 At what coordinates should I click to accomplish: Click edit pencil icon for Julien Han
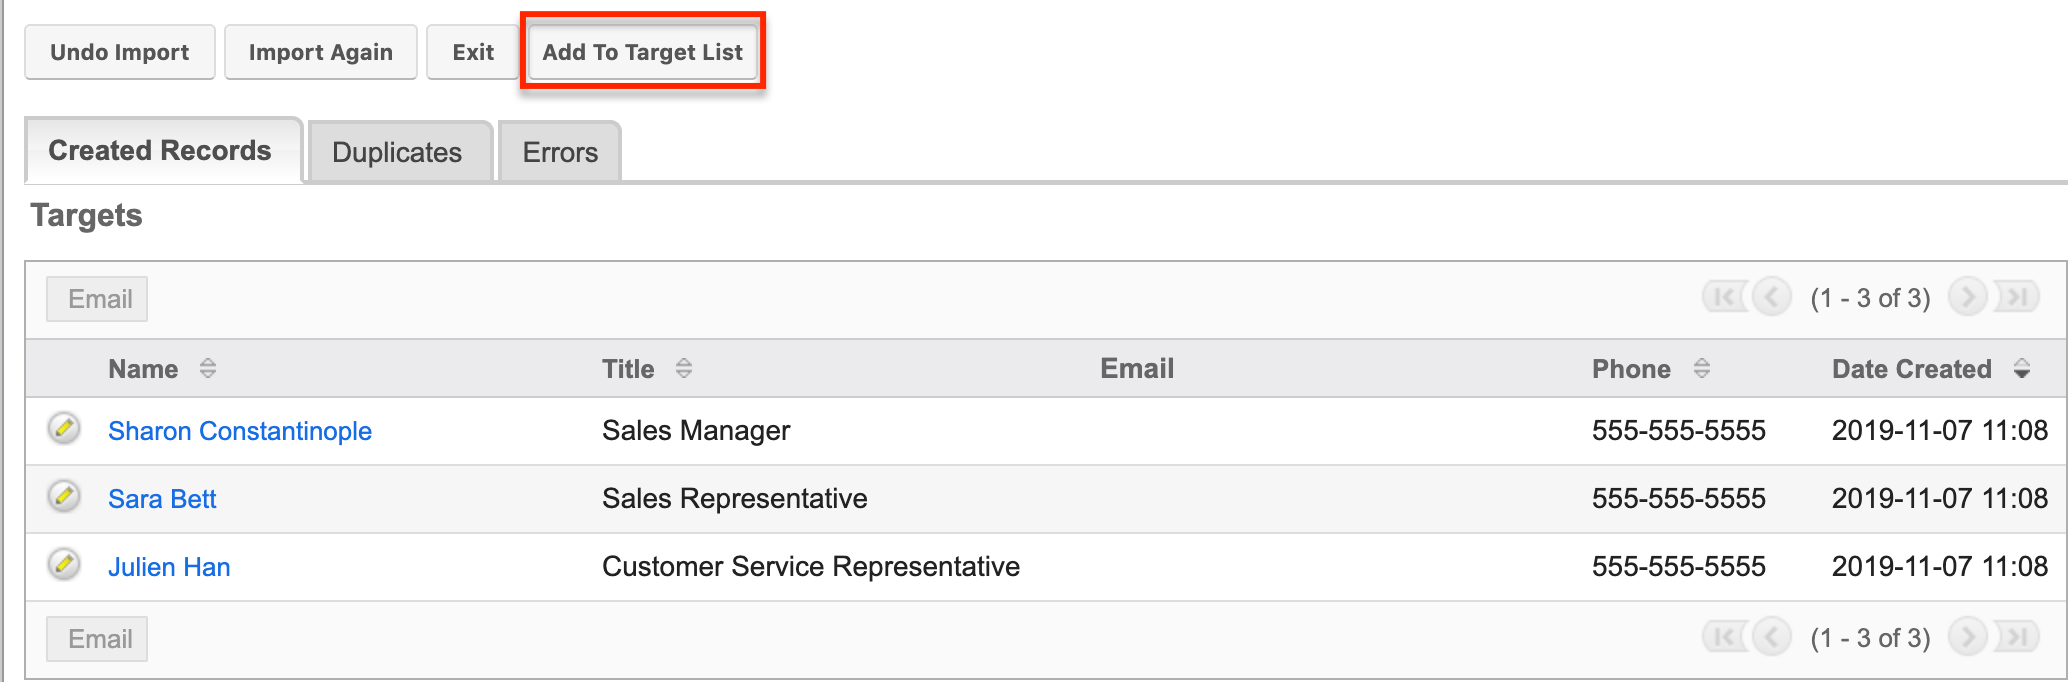coord(64,565)
